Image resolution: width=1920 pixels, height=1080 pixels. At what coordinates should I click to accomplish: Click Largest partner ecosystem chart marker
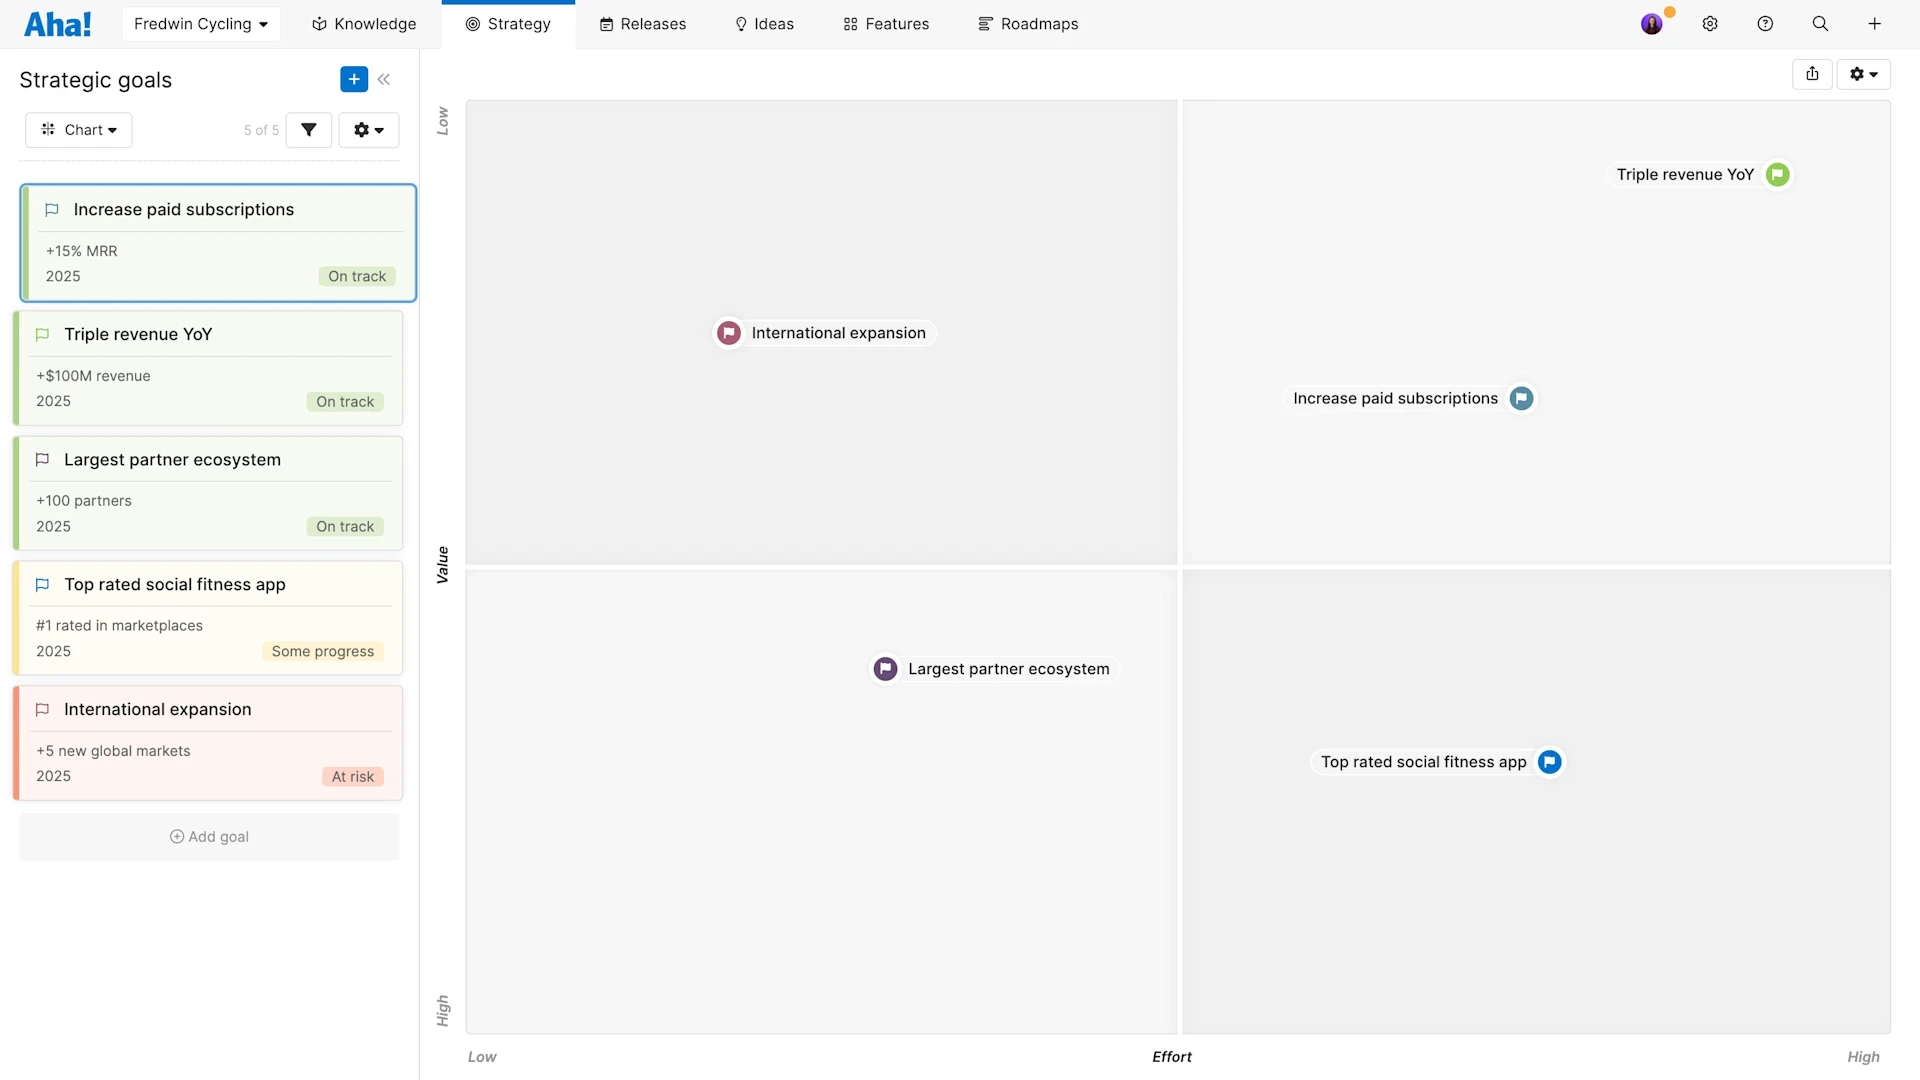[x=885, y=669]
